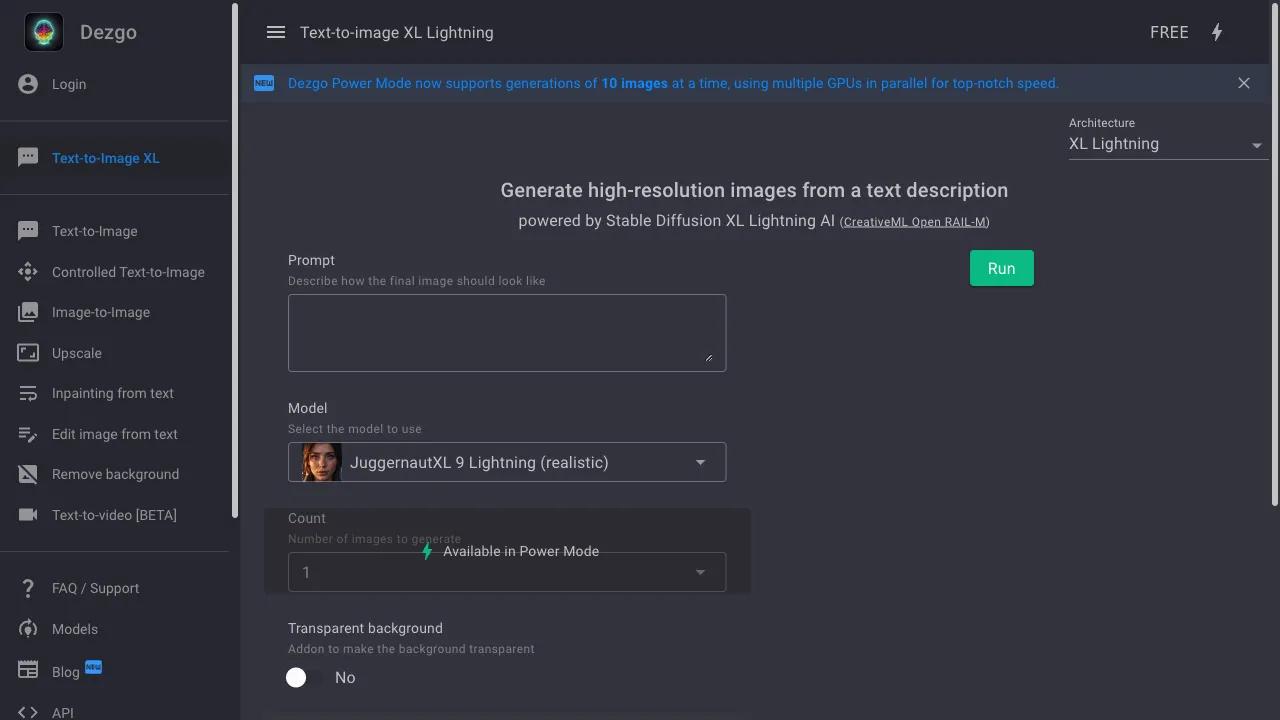Click the main page vertical scrollbar
The height and width of the screenshot is (720, 1280).
tap(1275, 255)
